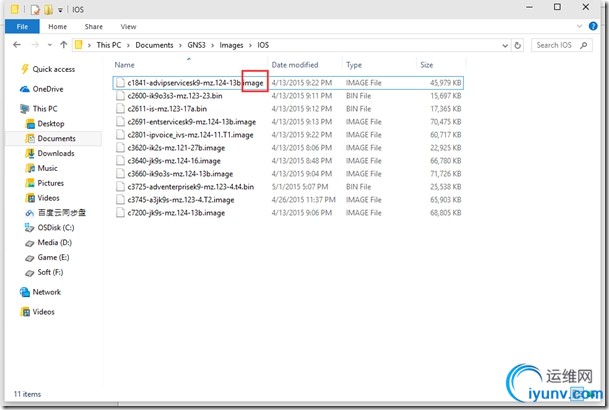Click the 45,979 KB size cell
The height and width of the screenshot is (410, 609).
445,83
